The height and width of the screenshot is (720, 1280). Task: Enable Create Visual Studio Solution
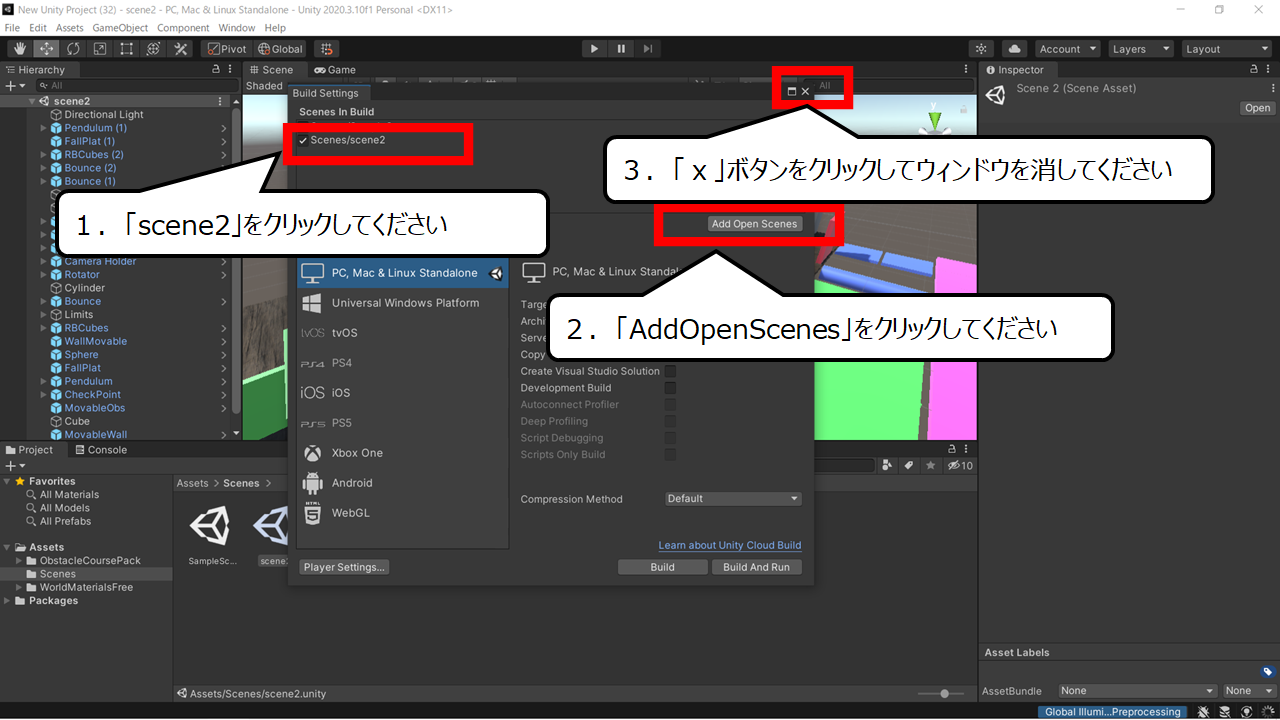click(x=670, y=371)
